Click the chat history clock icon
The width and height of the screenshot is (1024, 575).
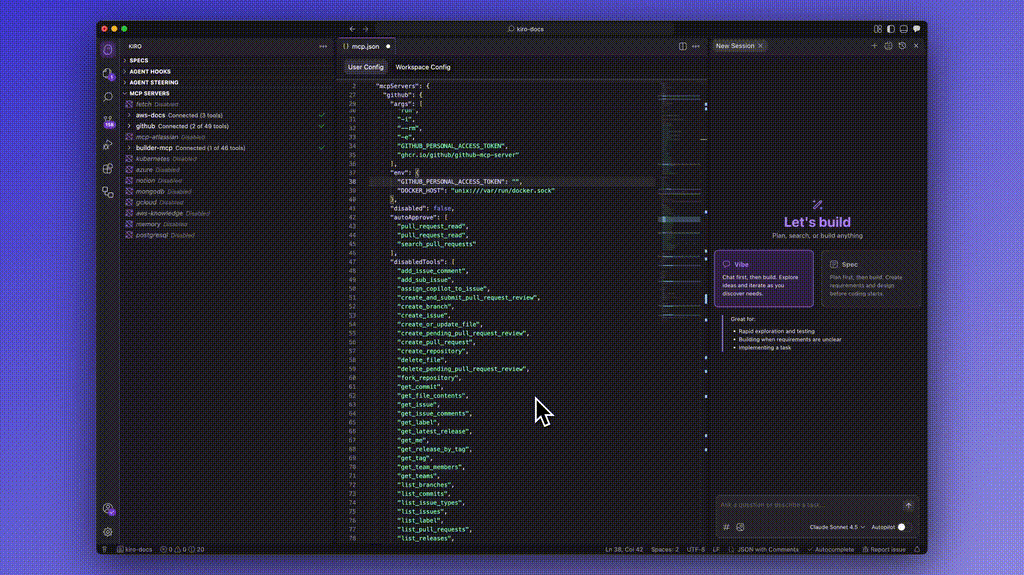tap(902, 46)
